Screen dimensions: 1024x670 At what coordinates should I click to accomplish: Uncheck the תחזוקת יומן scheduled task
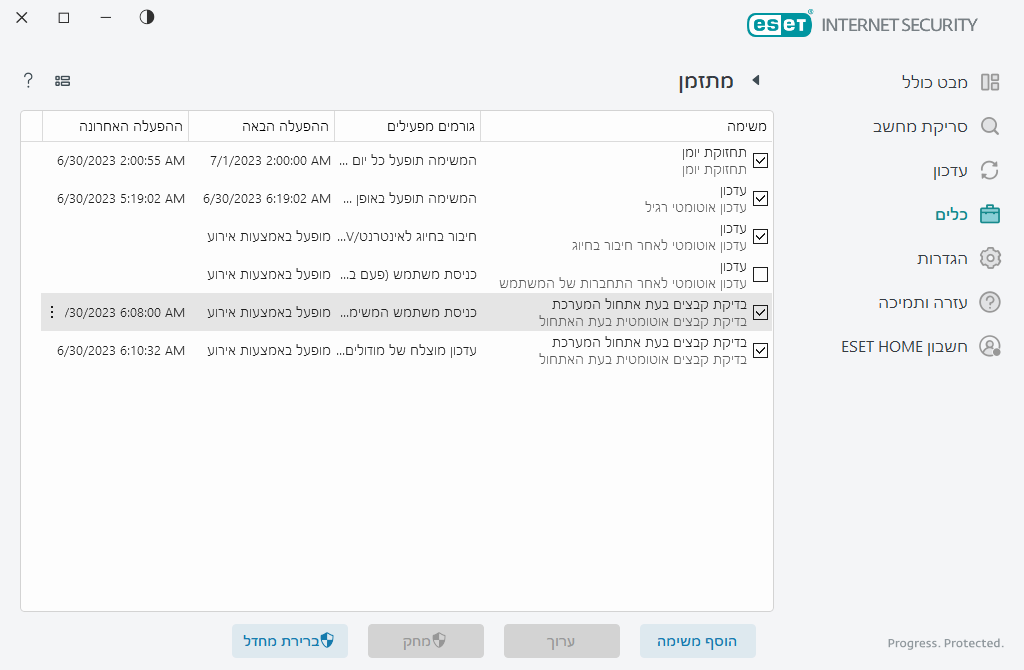pos(760,160)
